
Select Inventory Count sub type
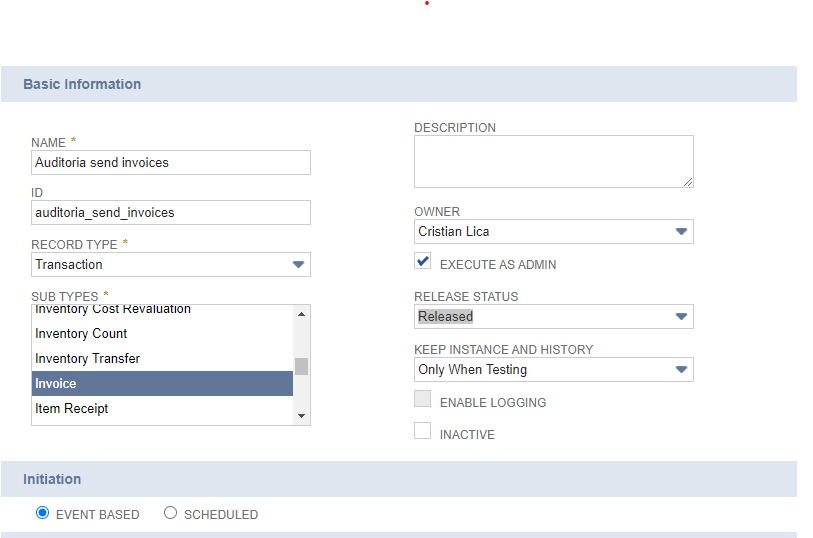click(162, 334)
